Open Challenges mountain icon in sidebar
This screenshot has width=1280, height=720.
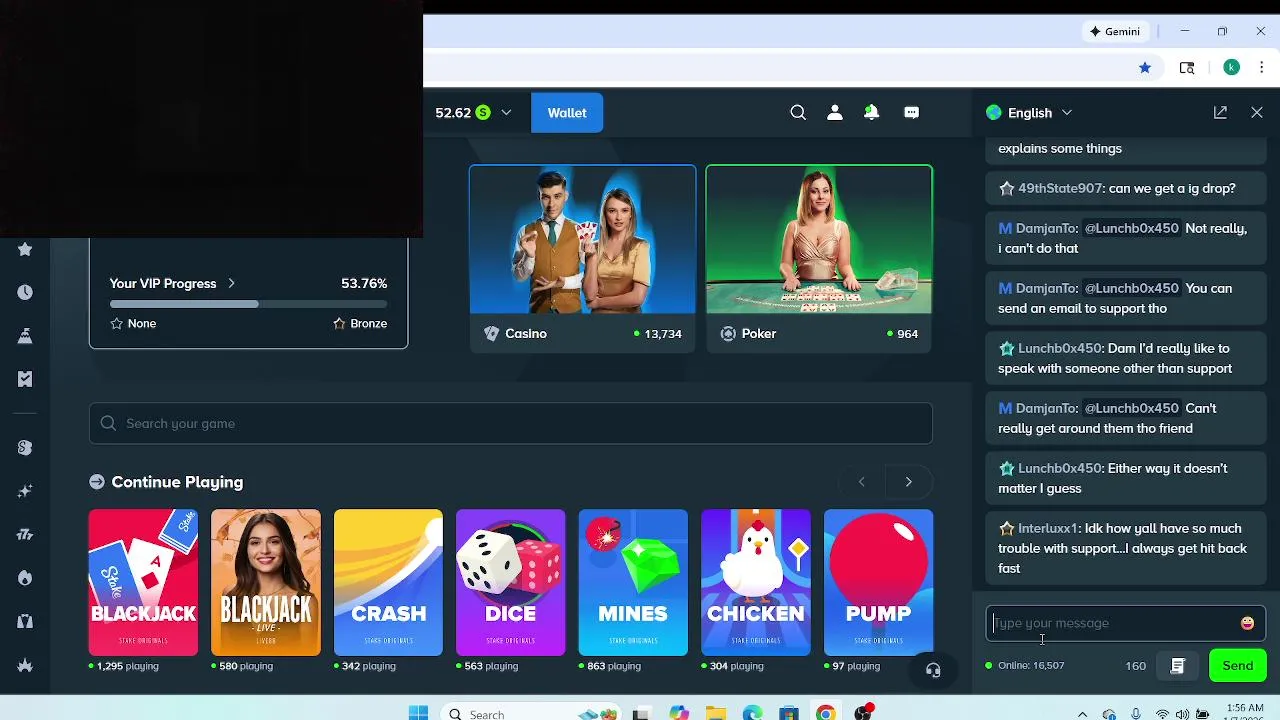25,336
